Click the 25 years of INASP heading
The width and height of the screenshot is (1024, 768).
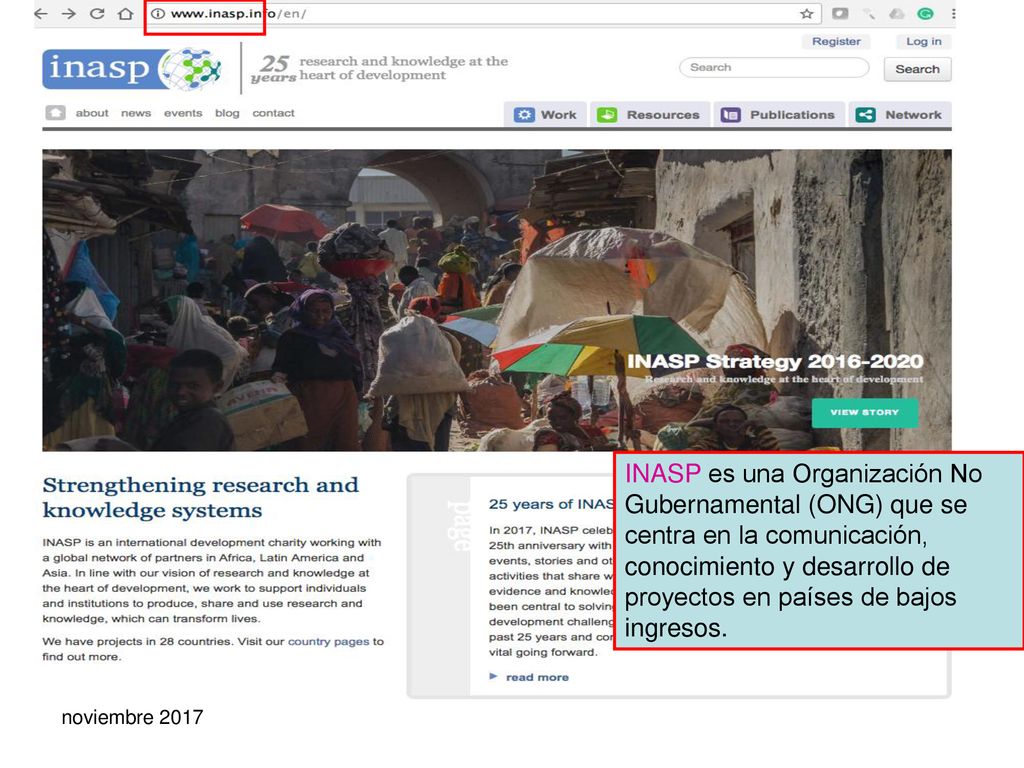coord(552,504)
